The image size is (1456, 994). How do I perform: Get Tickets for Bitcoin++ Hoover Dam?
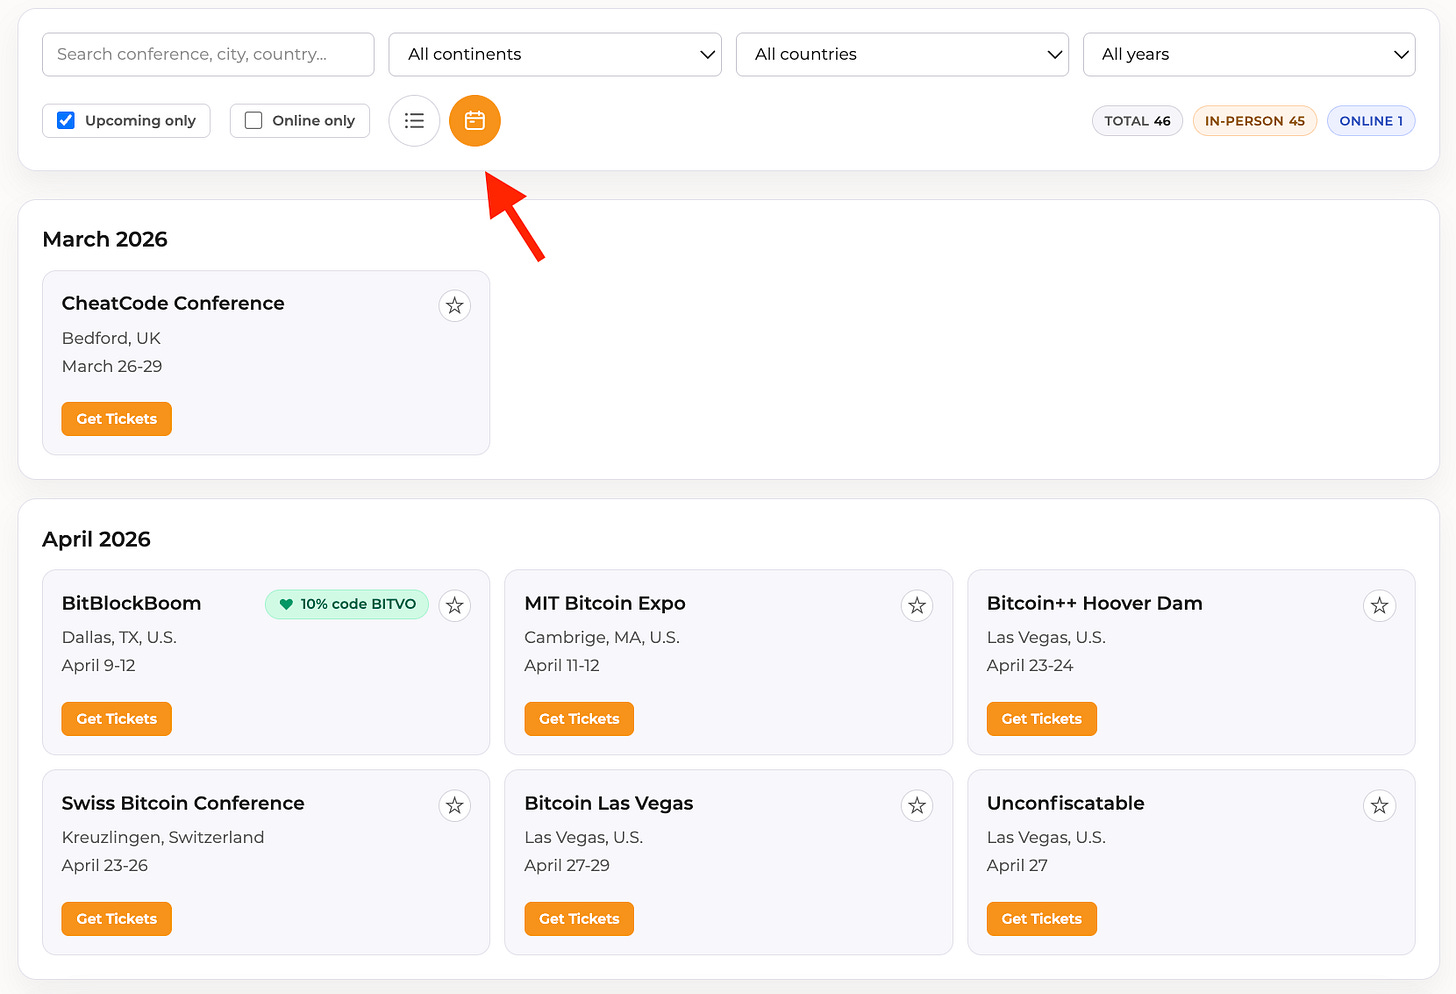[x=1042, y=719]
